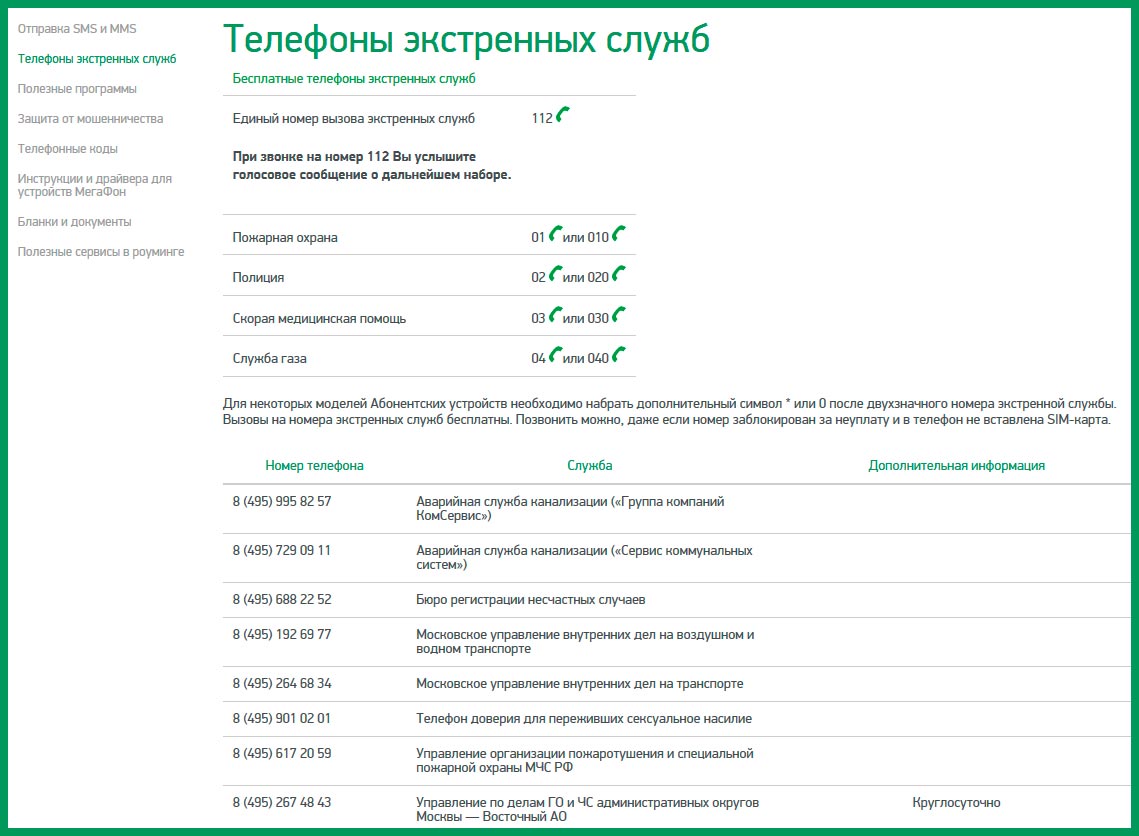The height and width of the screenshot is (836, 1139).
Task: Click the "Служба" column header
Action: point(587,465)
